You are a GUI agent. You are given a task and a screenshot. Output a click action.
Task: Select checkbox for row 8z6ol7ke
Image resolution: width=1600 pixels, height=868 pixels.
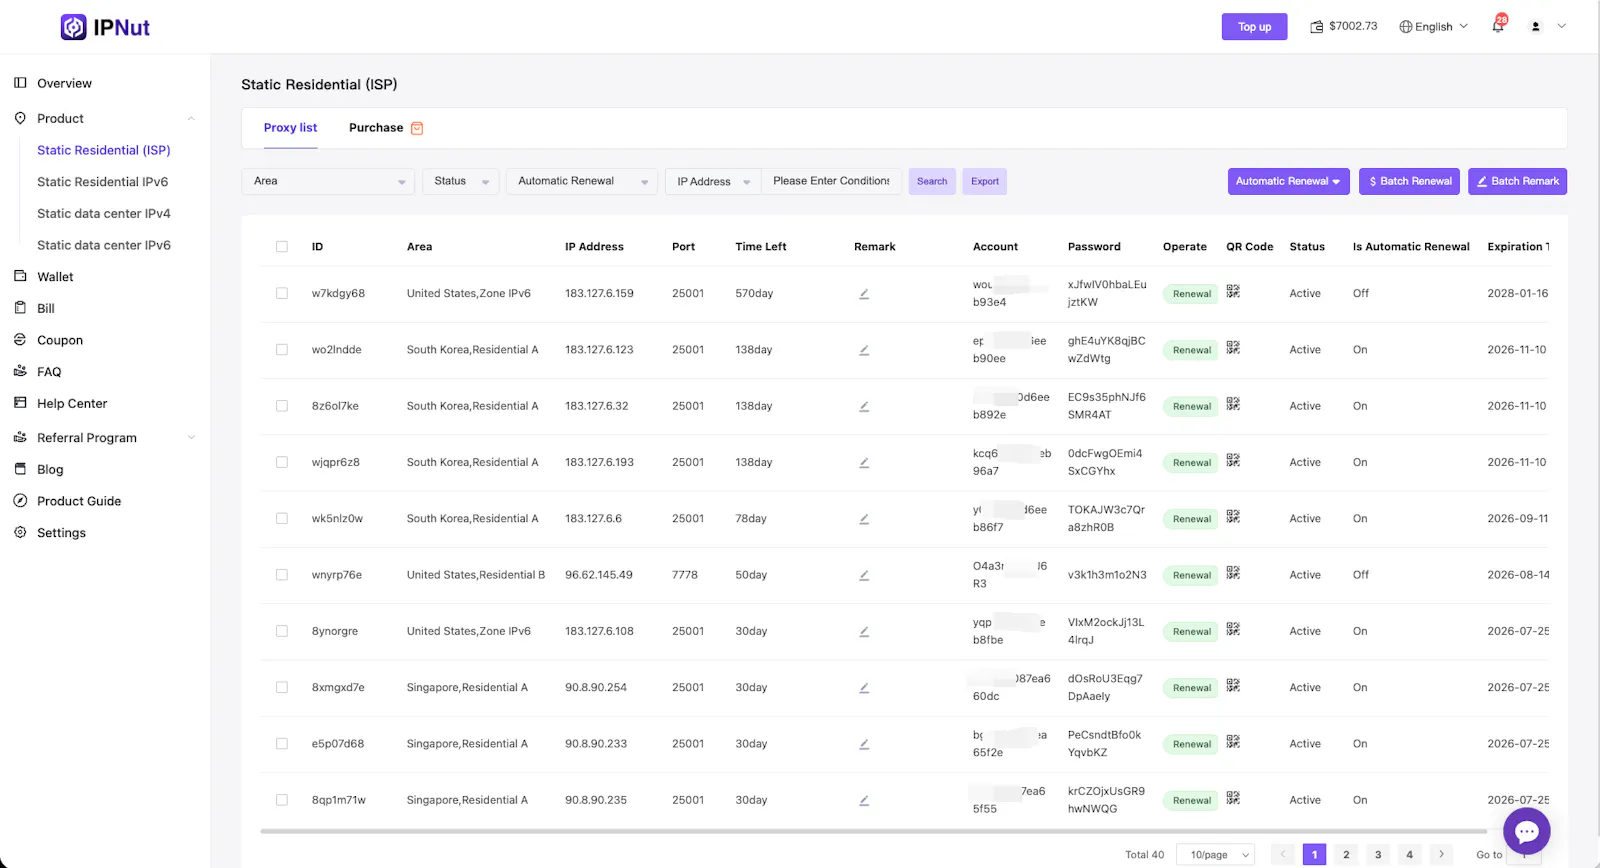point(282,406)
